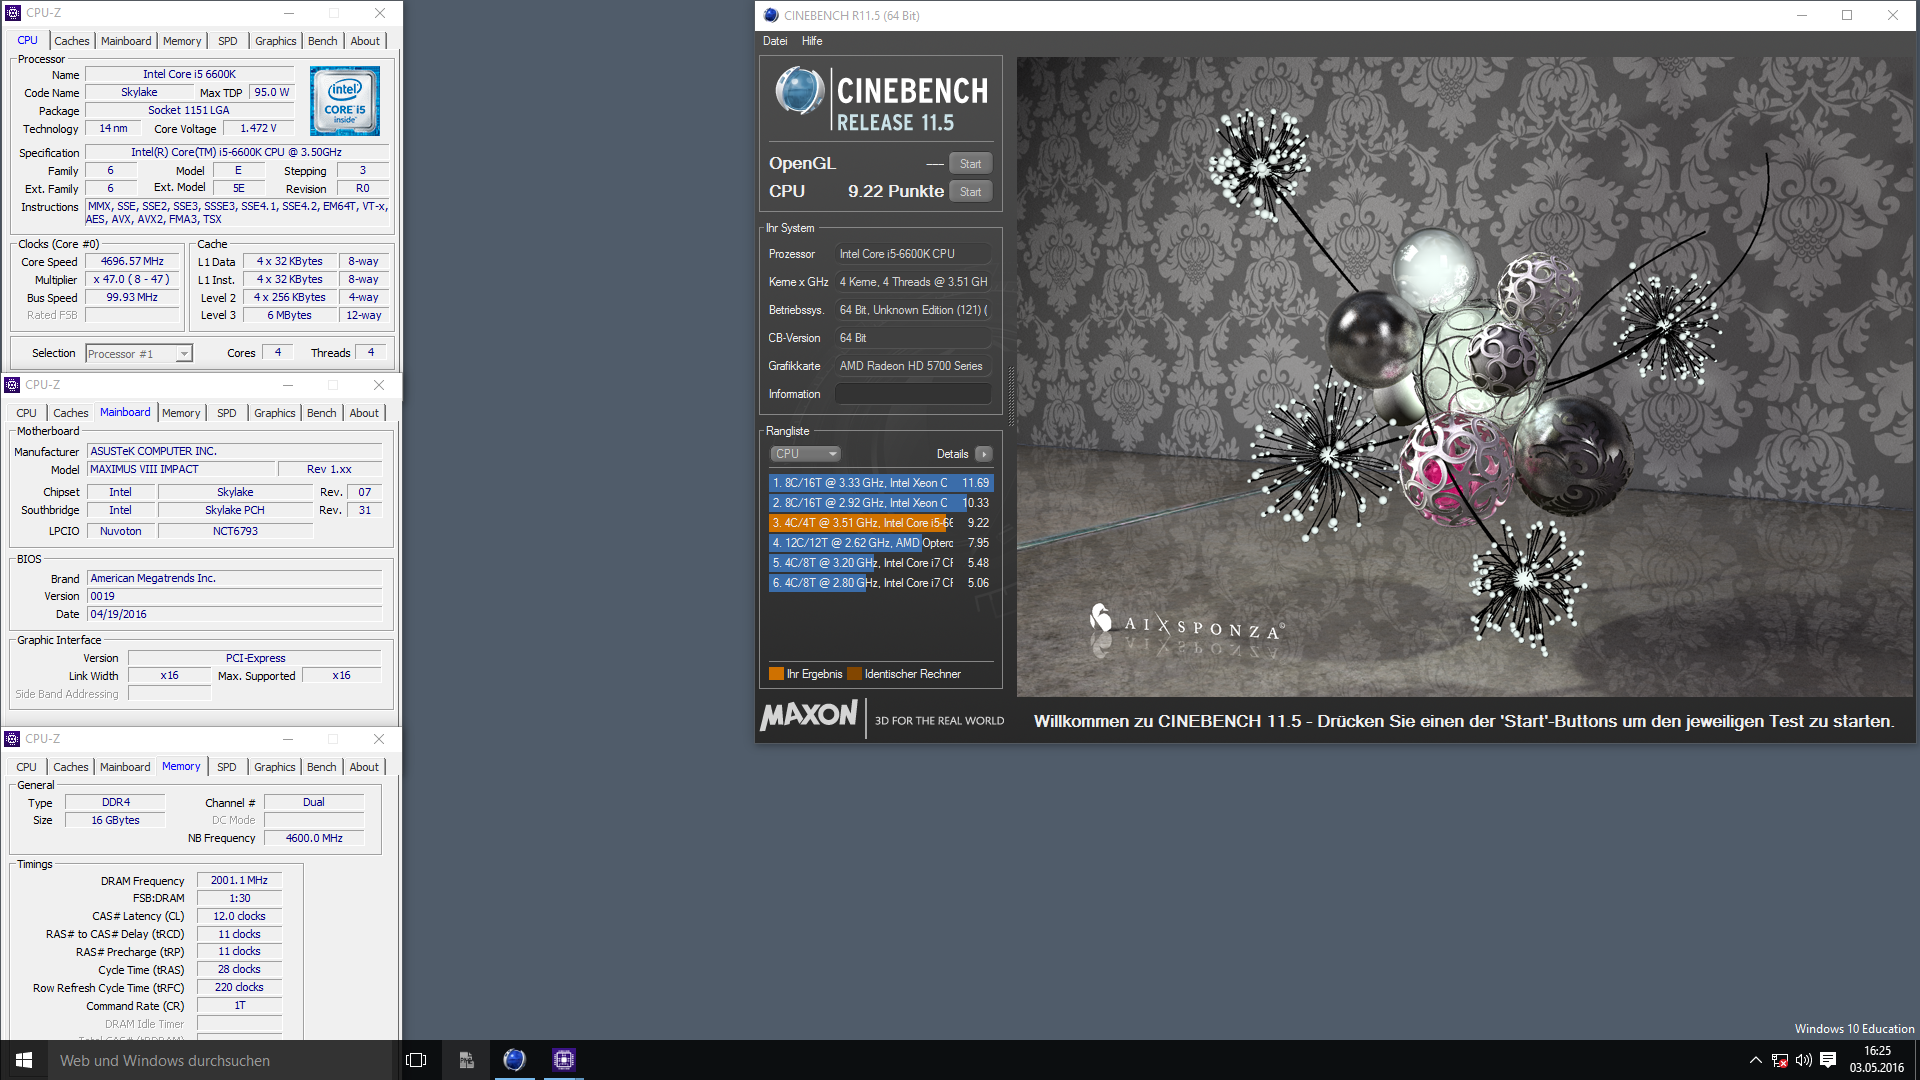
Task: Open the Graphics tab in the top CPU-Z window
Action: click(276, 41)
